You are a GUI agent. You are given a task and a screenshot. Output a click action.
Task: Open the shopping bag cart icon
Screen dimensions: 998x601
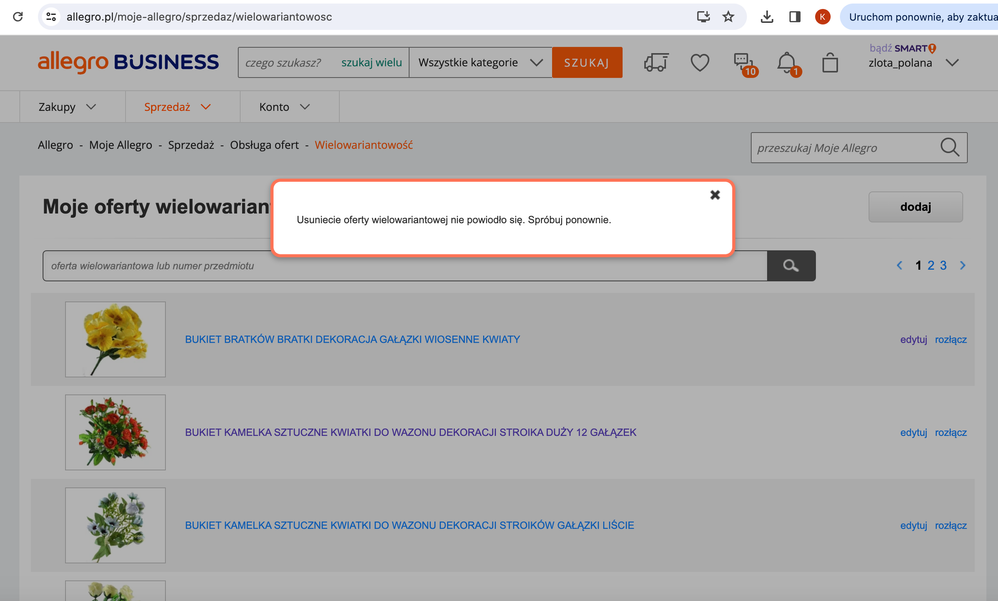(x=830, y=63)
